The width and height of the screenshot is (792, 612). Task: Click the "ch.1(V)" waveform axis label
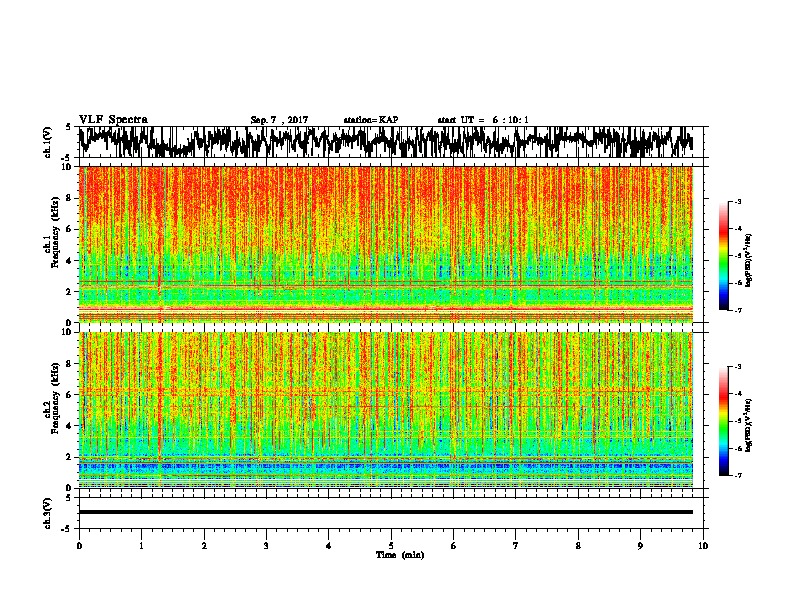click(48, 142)
